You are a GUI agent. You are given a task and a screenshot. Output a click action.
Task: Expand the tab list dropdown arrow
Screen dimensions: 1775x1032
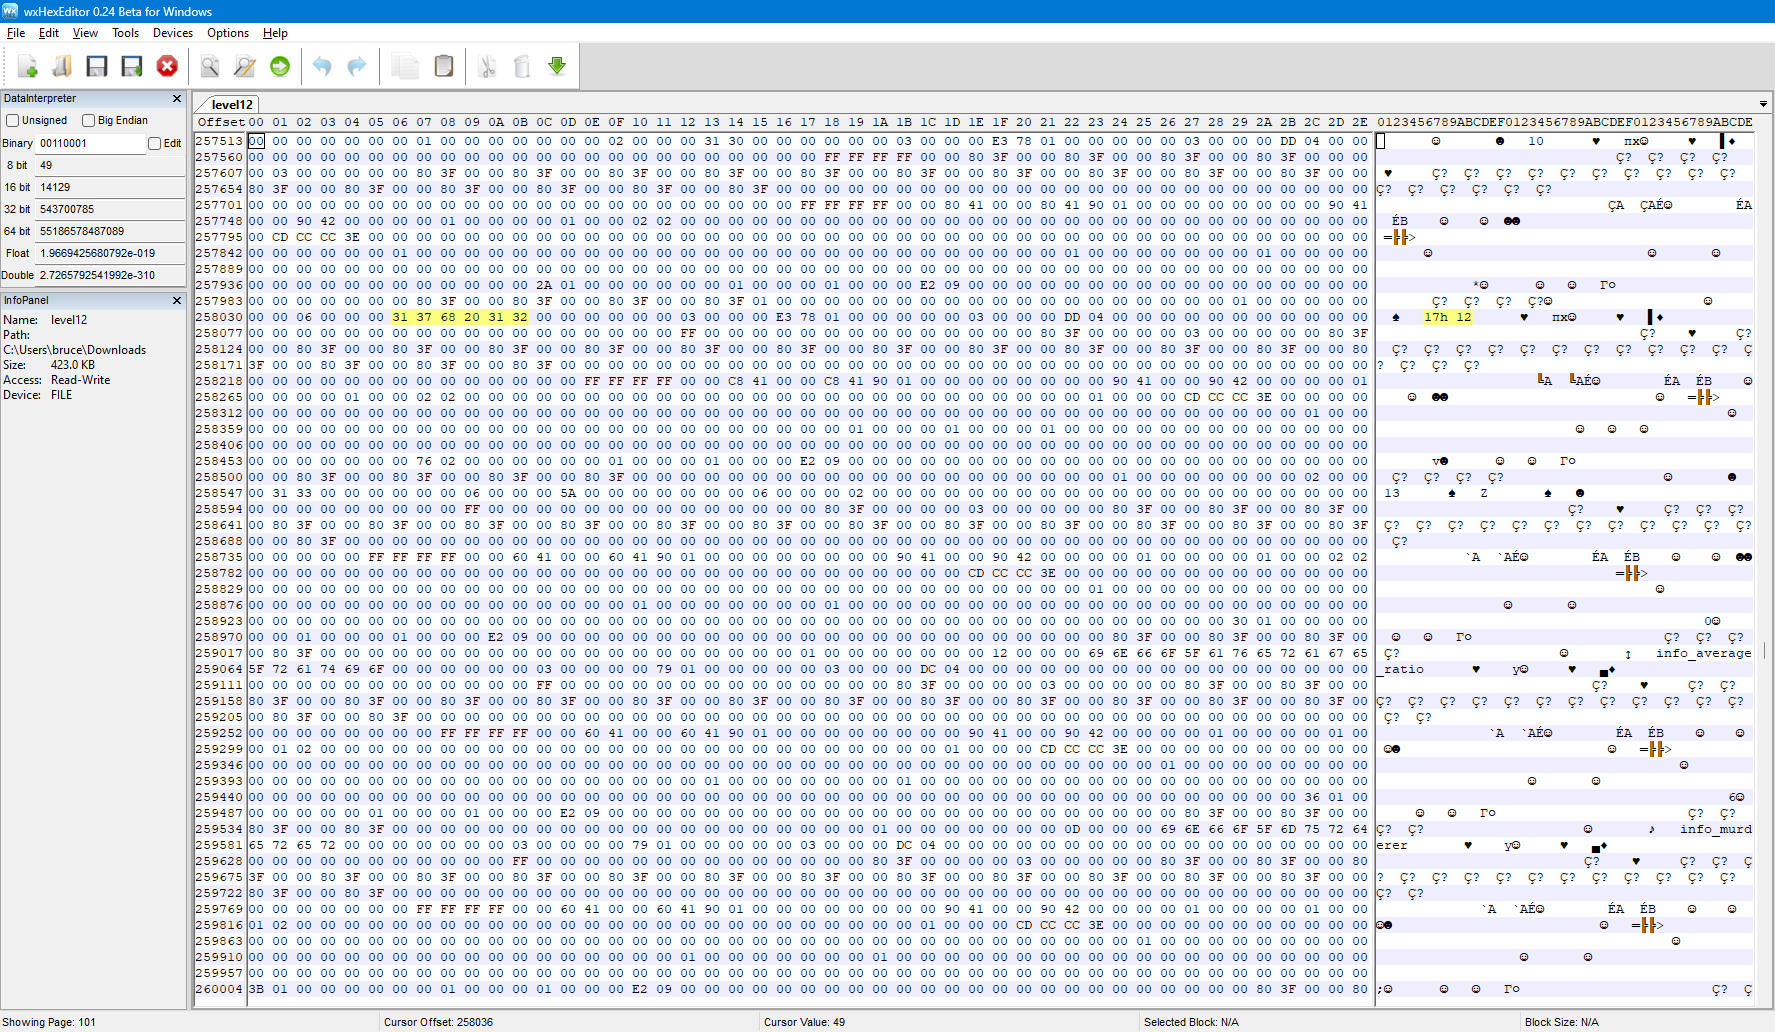pos(1763,104)
